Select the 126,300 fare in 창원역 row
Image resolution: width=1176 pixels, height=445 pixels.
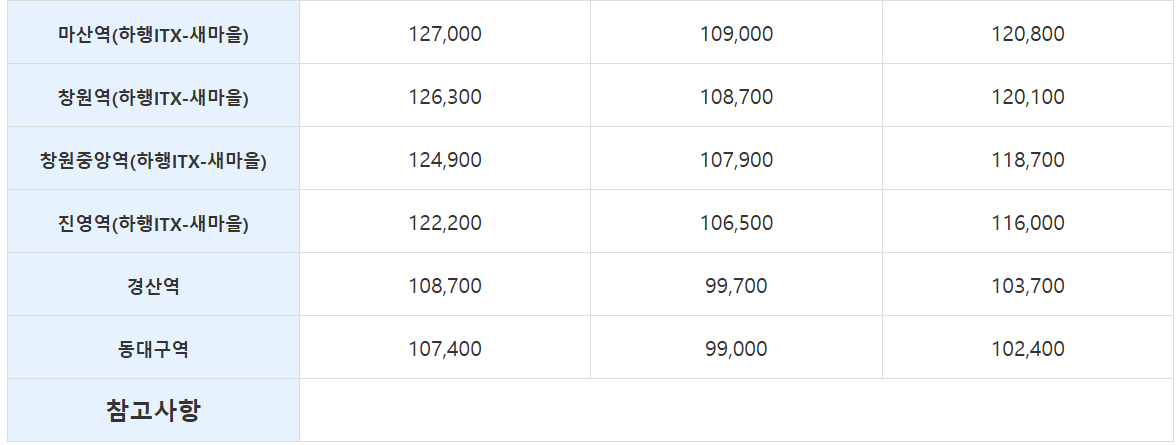[x=445, y=97]
